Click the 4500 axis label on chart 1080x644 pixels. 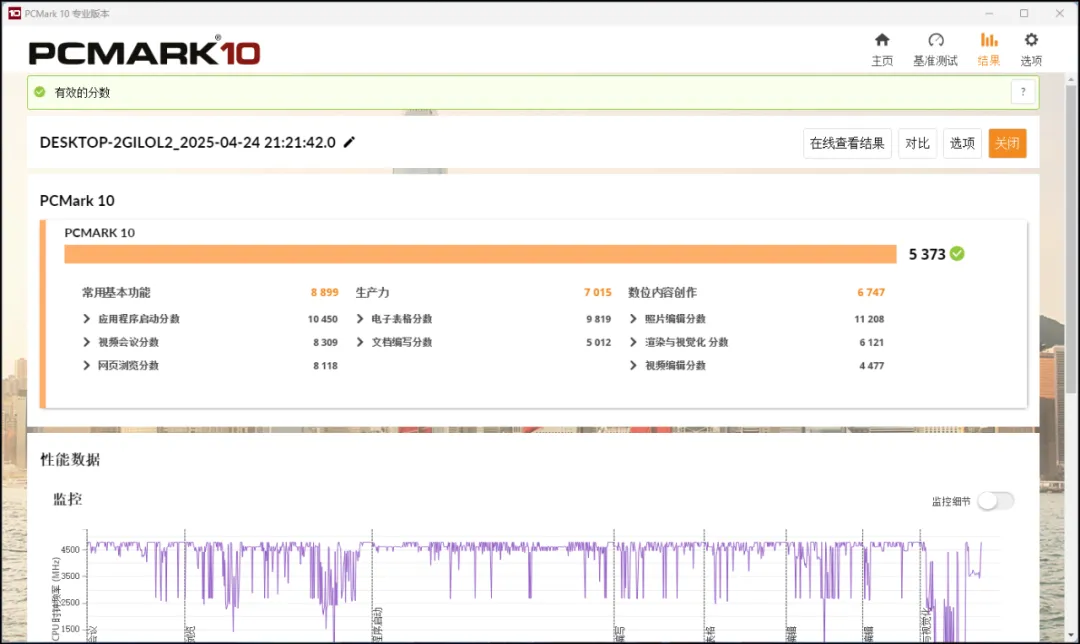70,550
